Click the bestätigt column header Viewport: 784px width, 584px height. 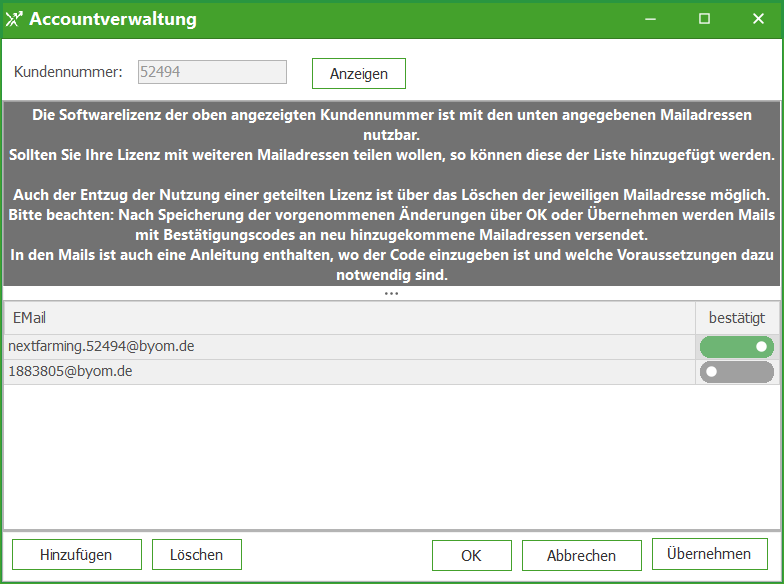pyautogui.click(x=737, y=318)
